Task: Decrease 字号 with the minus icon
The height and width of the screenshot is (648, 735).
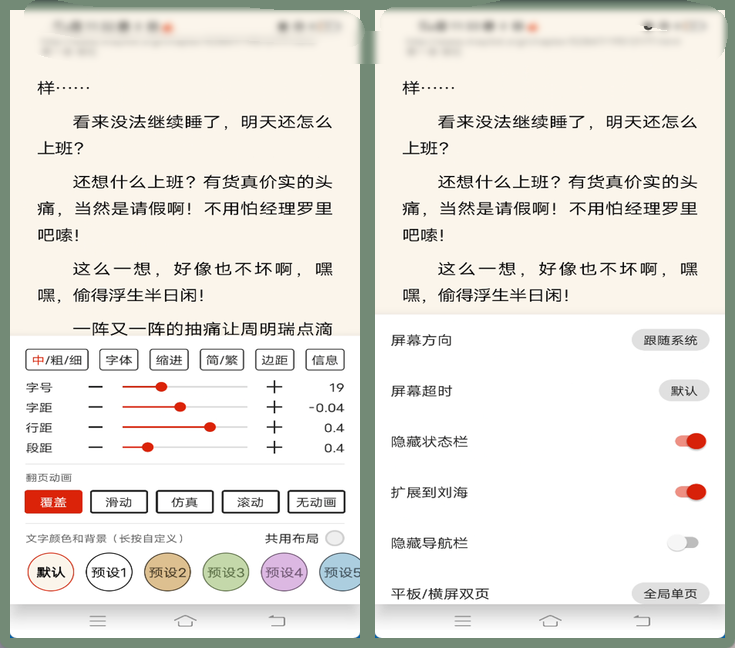Action: click(96, 387)
